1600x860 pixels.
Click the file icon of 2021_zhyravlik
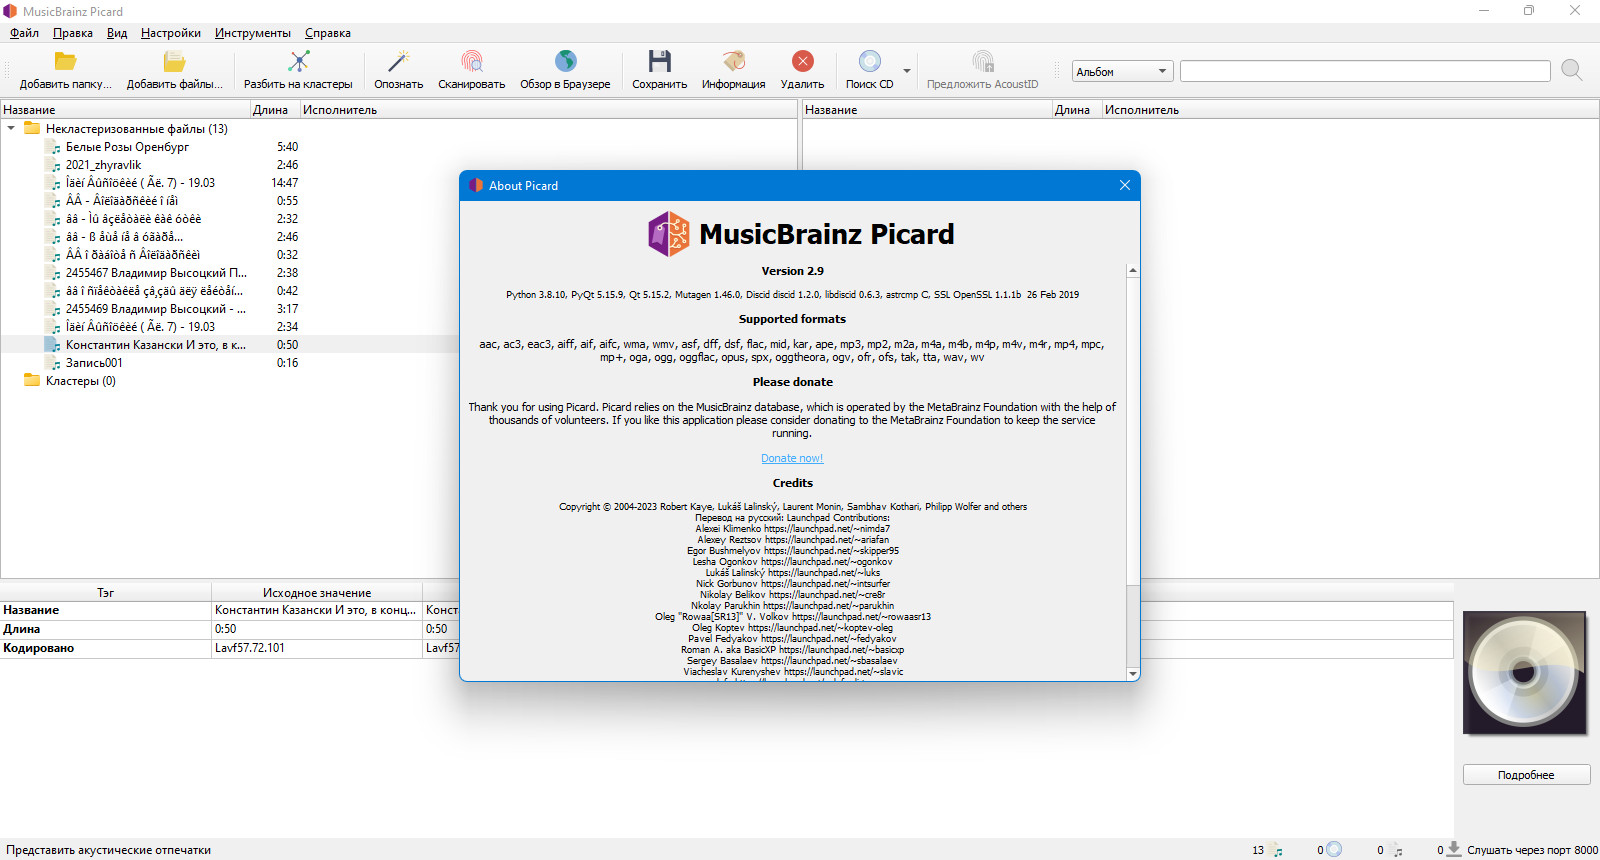click(x=54, y=165)
